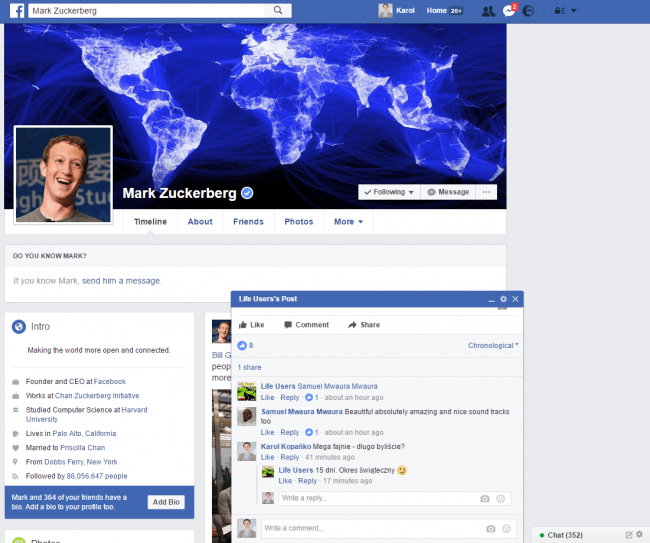Attach photo via camera icon in reply field

click(x=485, y=499)
